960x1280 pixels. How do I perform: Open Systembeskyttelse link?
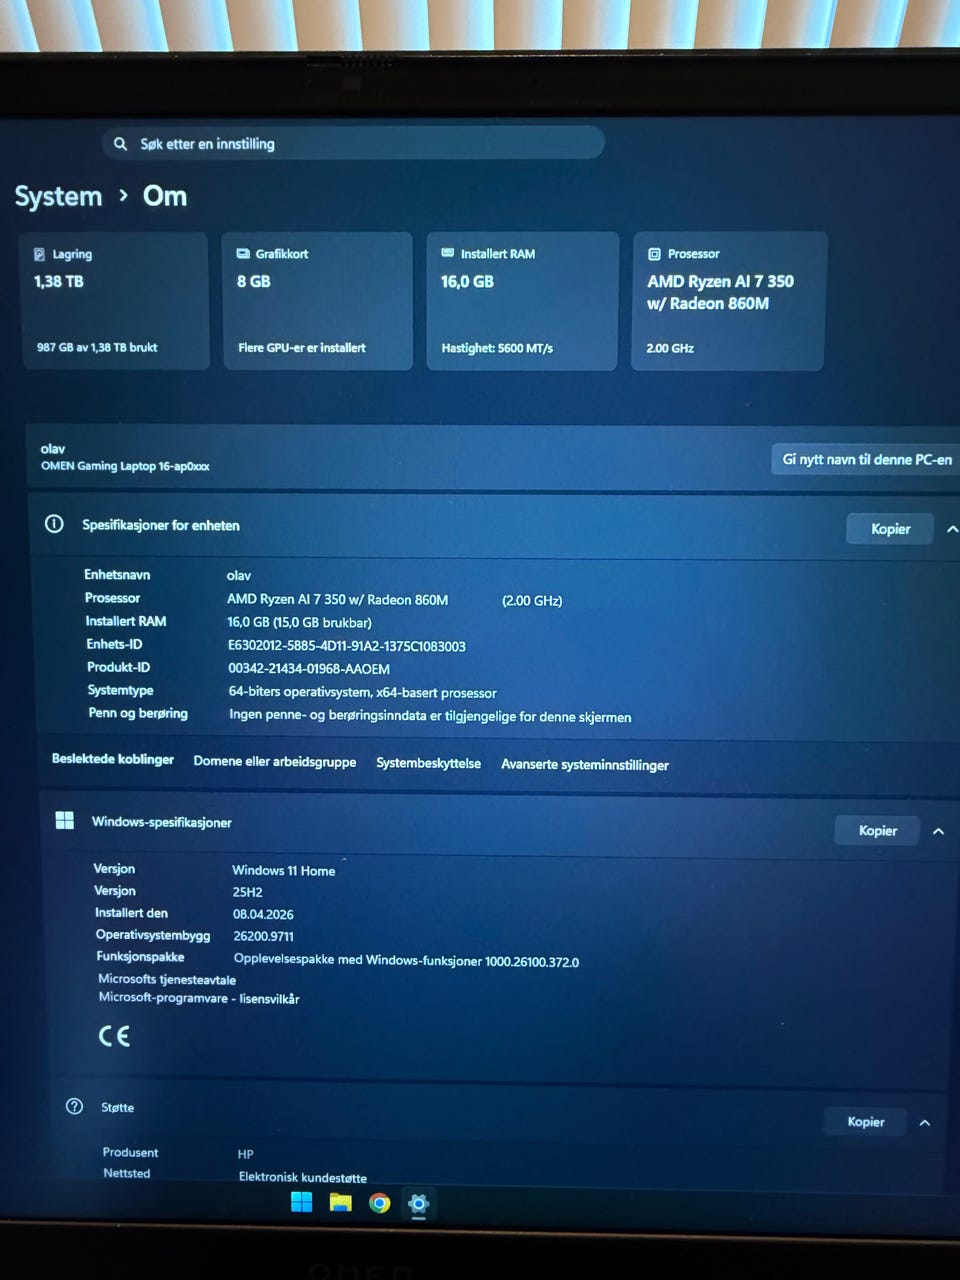[428, 763]
